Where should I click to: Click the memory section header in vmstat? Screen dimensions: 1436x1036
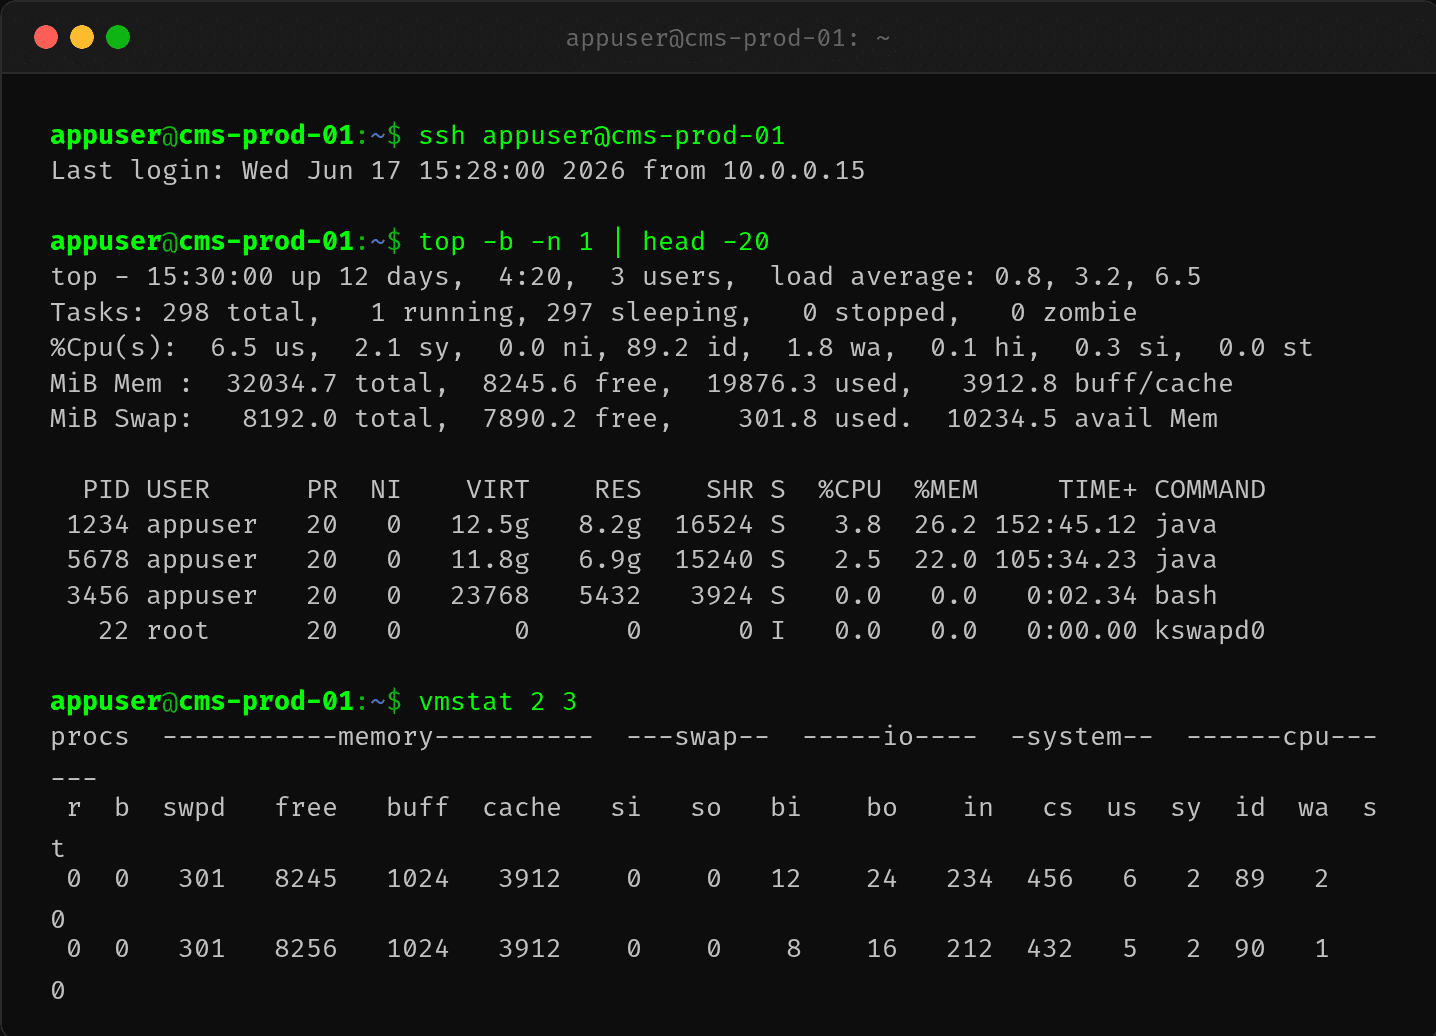pos(378,737)
